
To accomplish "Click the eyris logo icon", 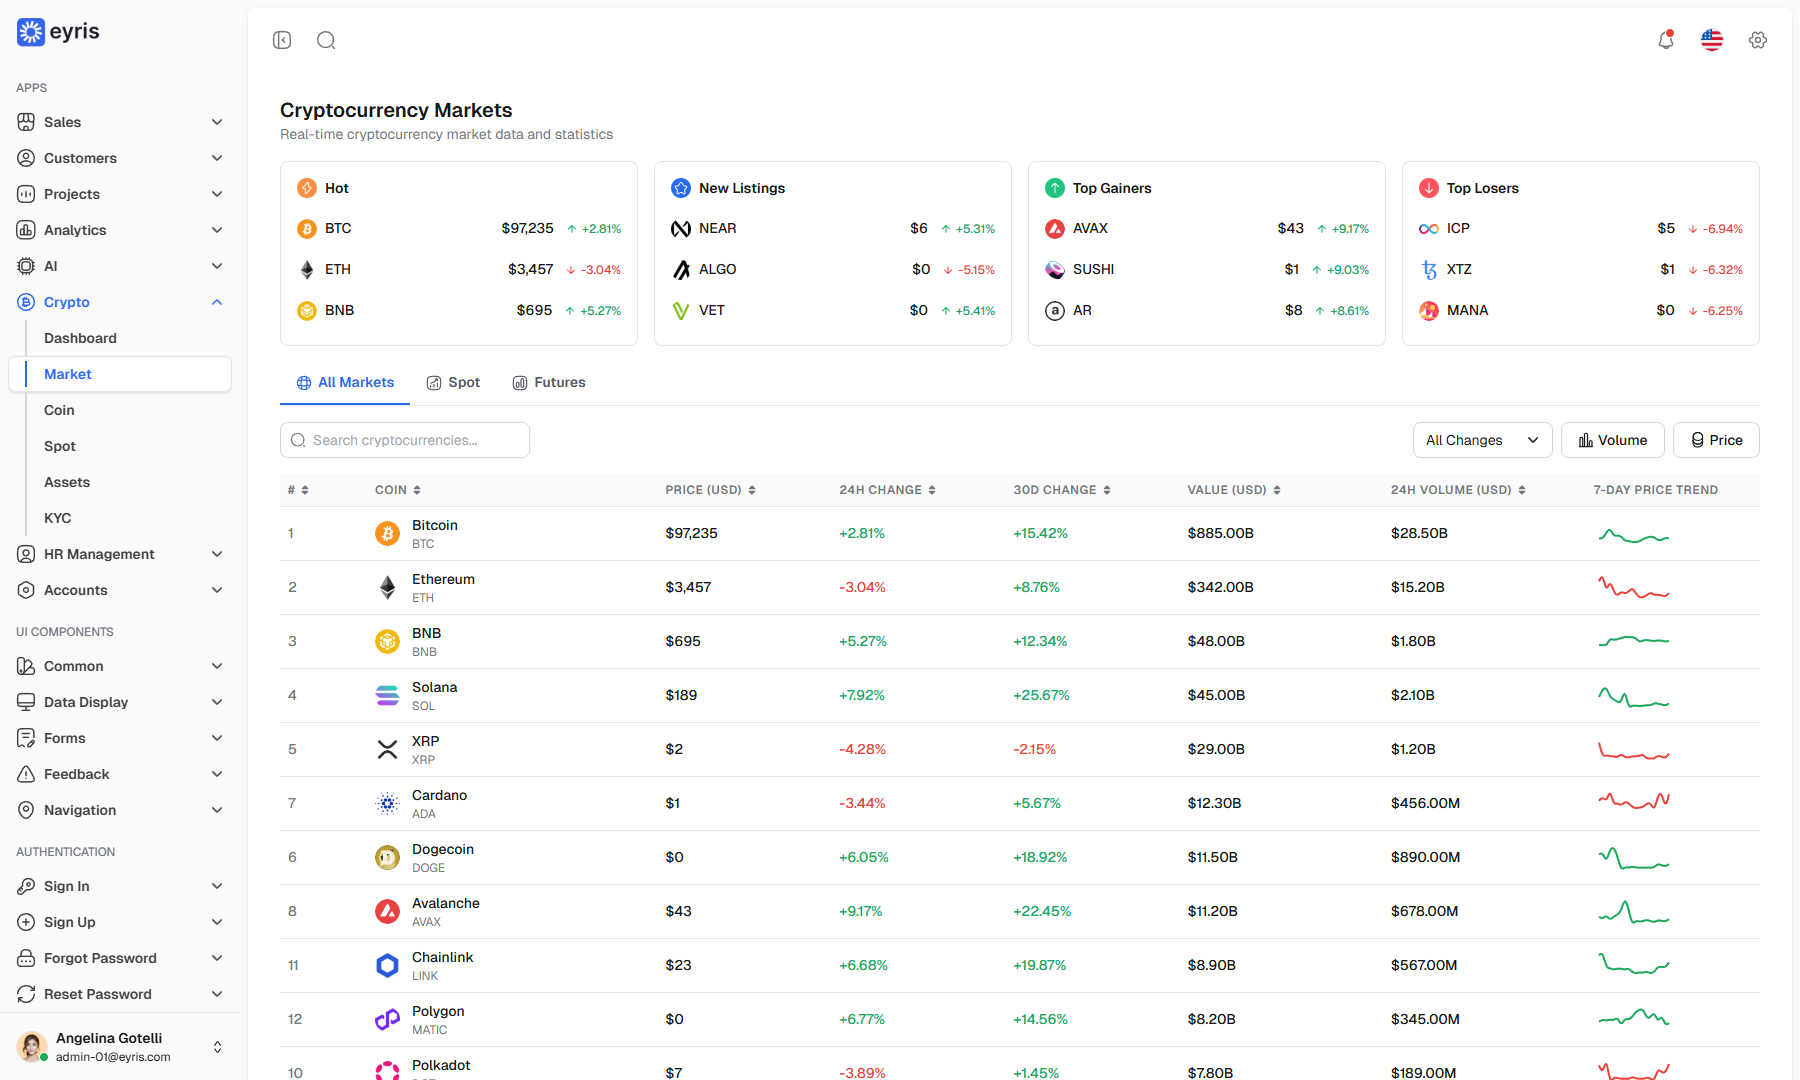I will coord(31,32).
